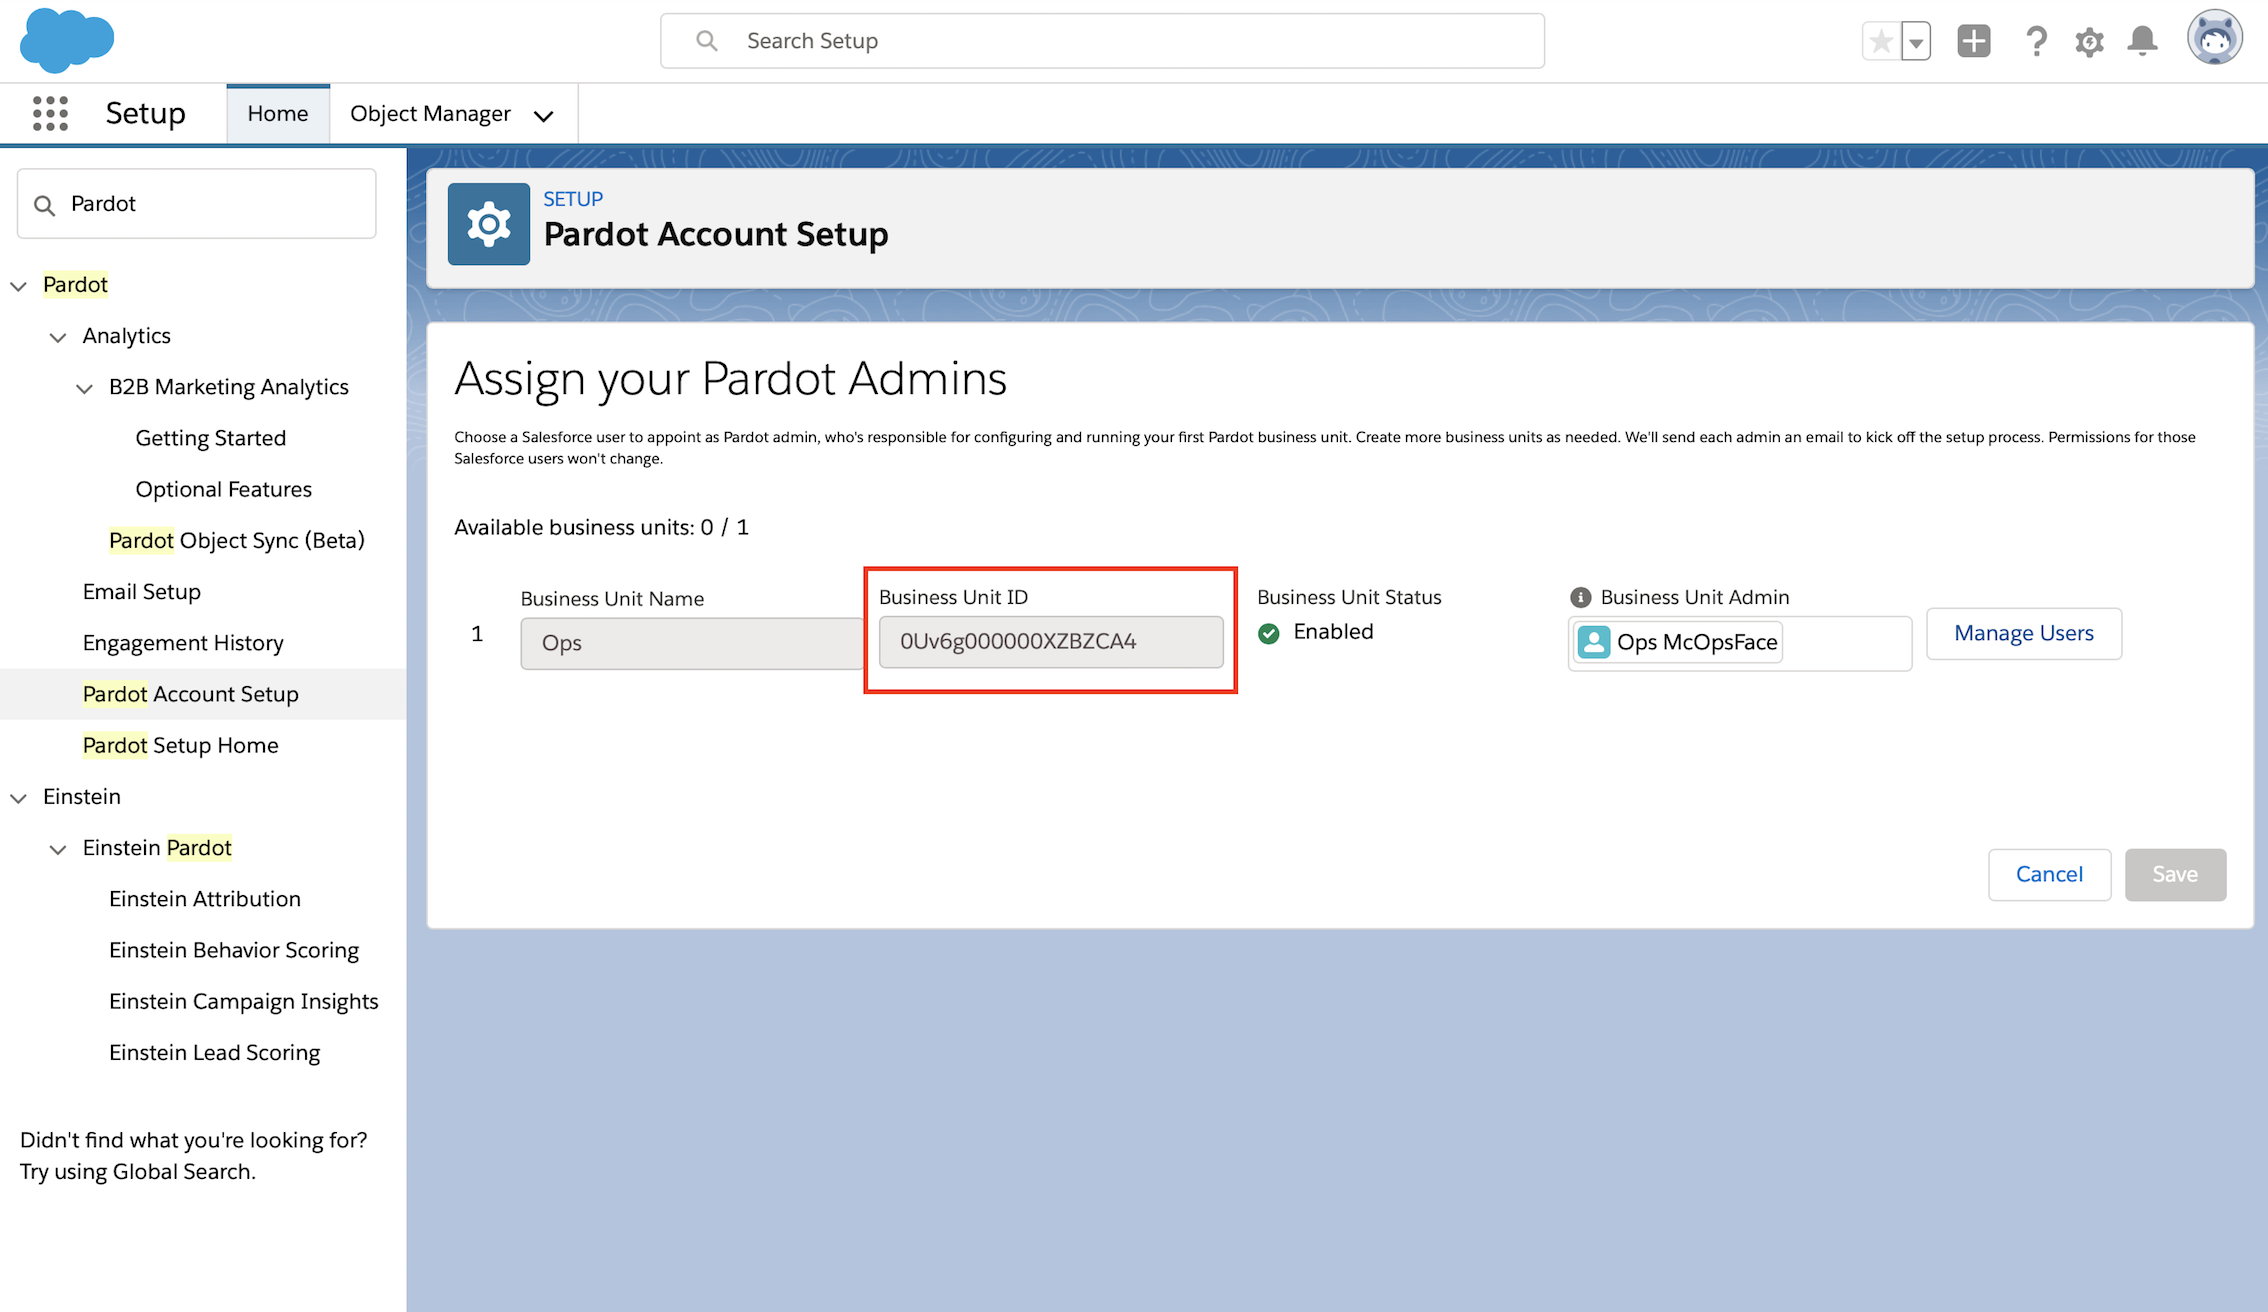The image size is (2268, 1312).
Task: Click the Business Unit Name field
Action: (692, 643)
